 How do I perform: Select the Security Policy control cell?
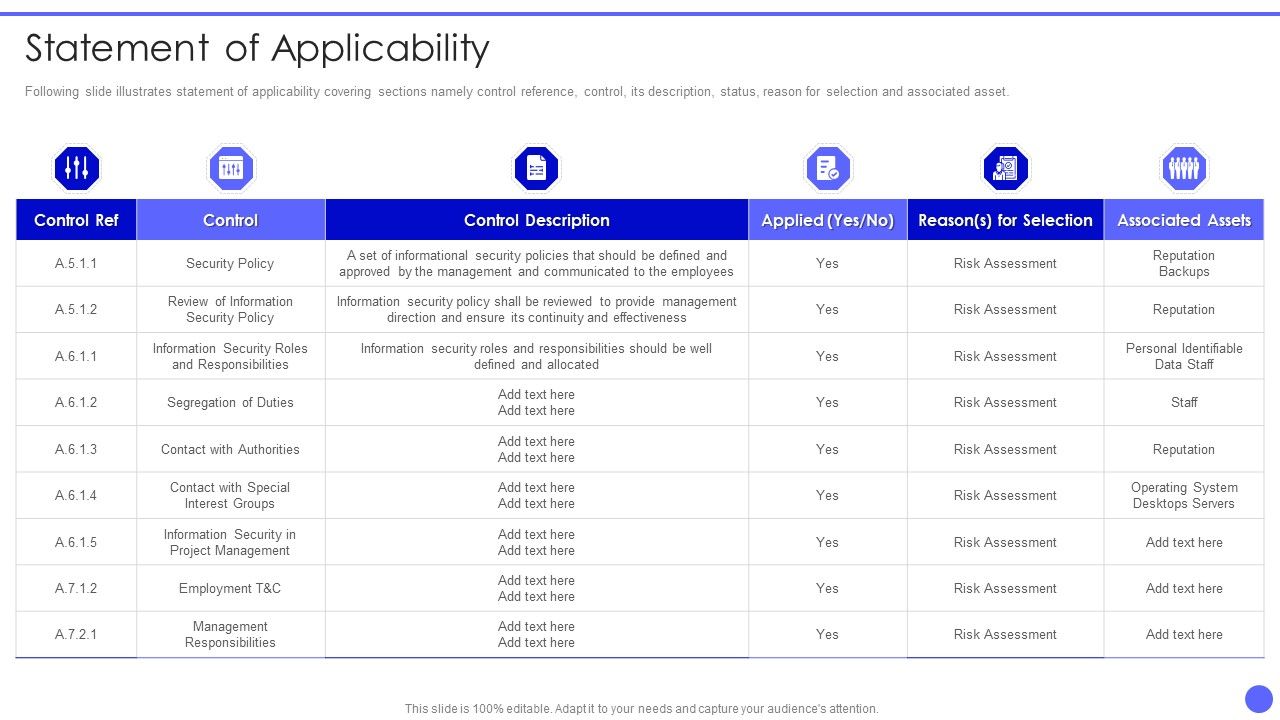(x=230, y=264)
